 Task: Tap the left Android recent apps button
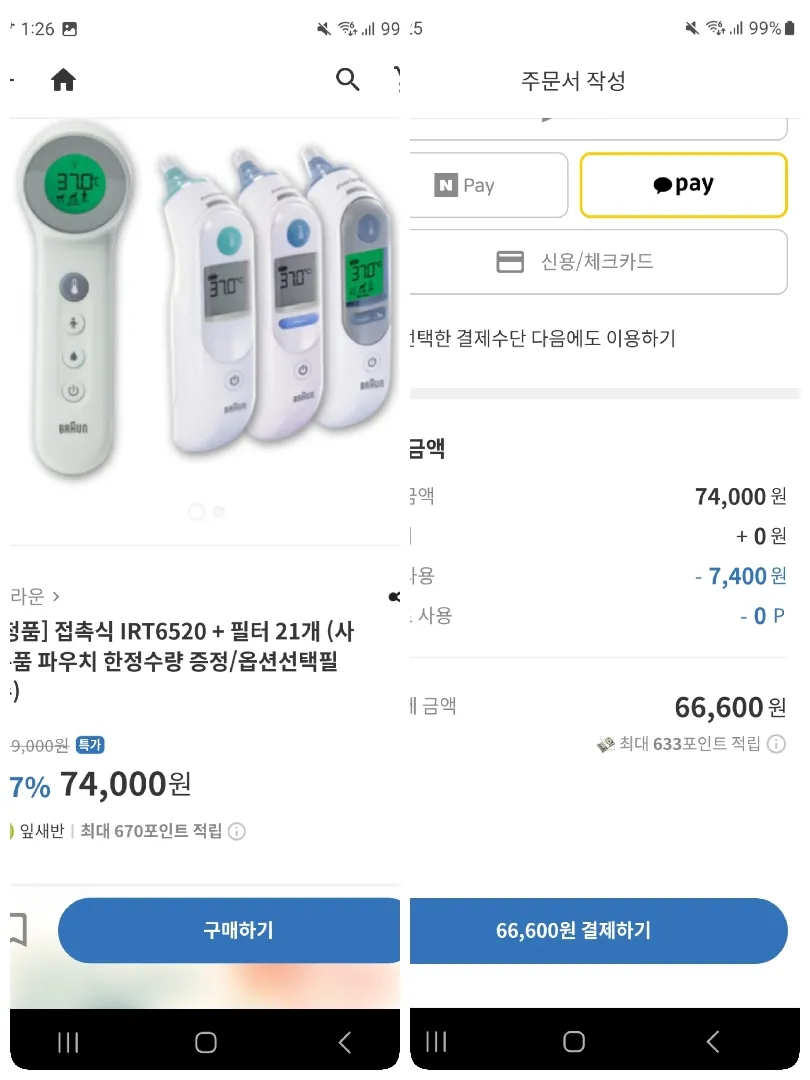(68, 1042)
